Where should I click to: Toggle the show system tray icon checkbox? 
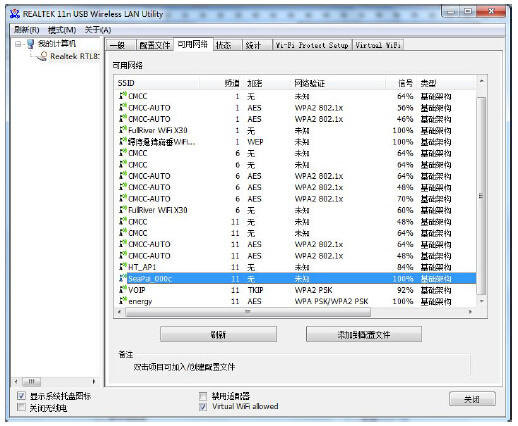(21, 396)
